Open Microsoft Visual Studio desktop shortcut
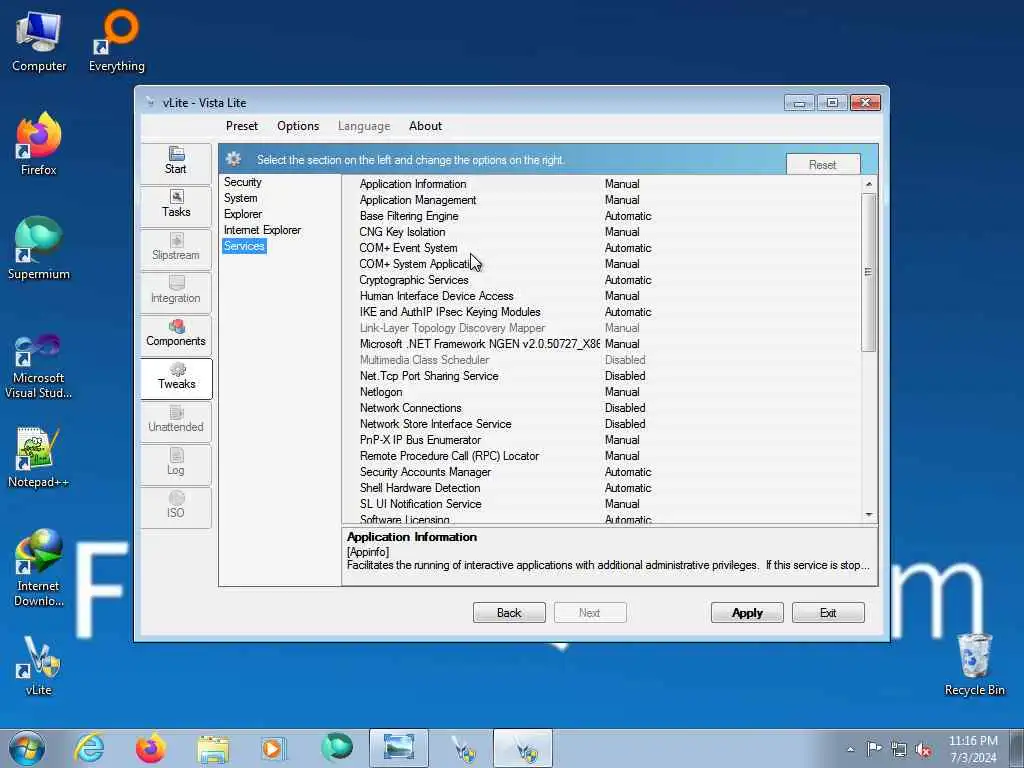This screenshot has width=1024, height=768. click(x=39, y=366)
